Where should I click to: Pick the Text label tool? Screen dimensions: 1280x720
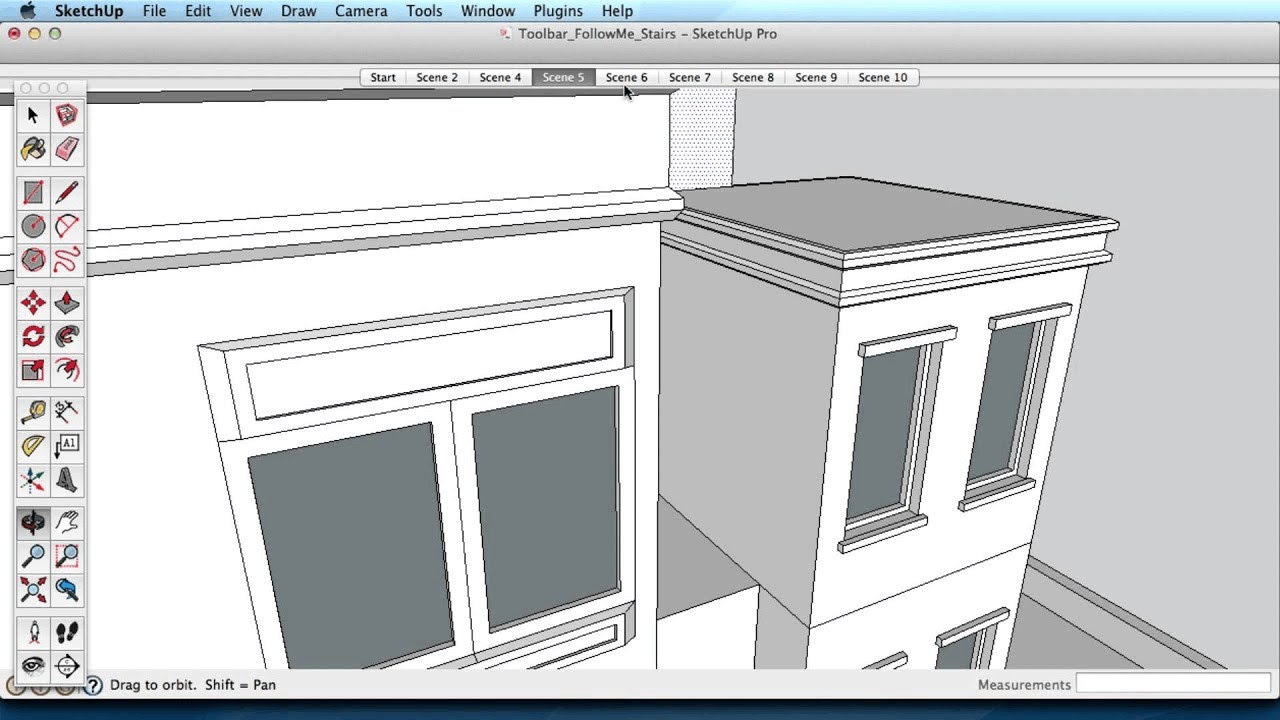point(67,446)
